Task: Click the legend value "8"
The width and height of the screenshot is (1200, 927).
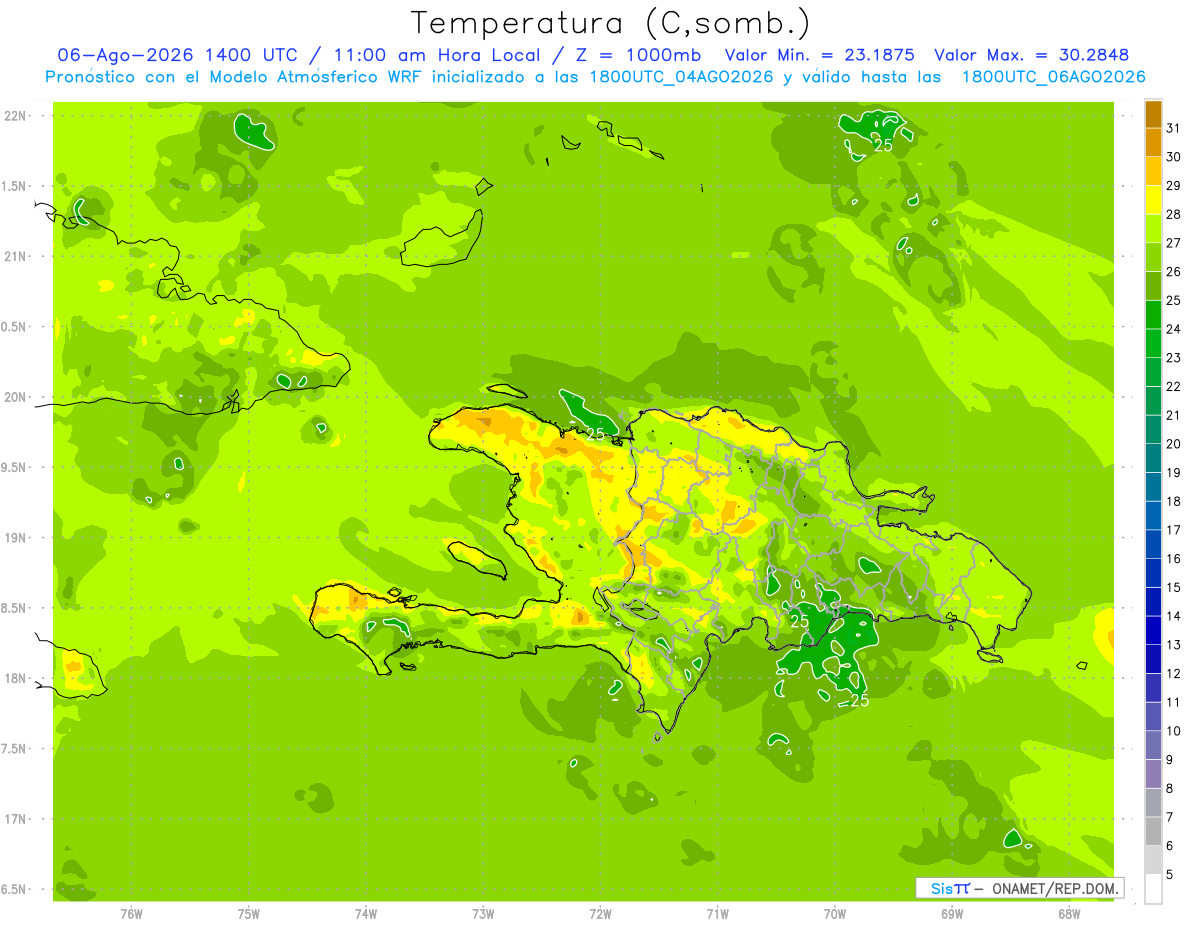Action: [1170, 789]
